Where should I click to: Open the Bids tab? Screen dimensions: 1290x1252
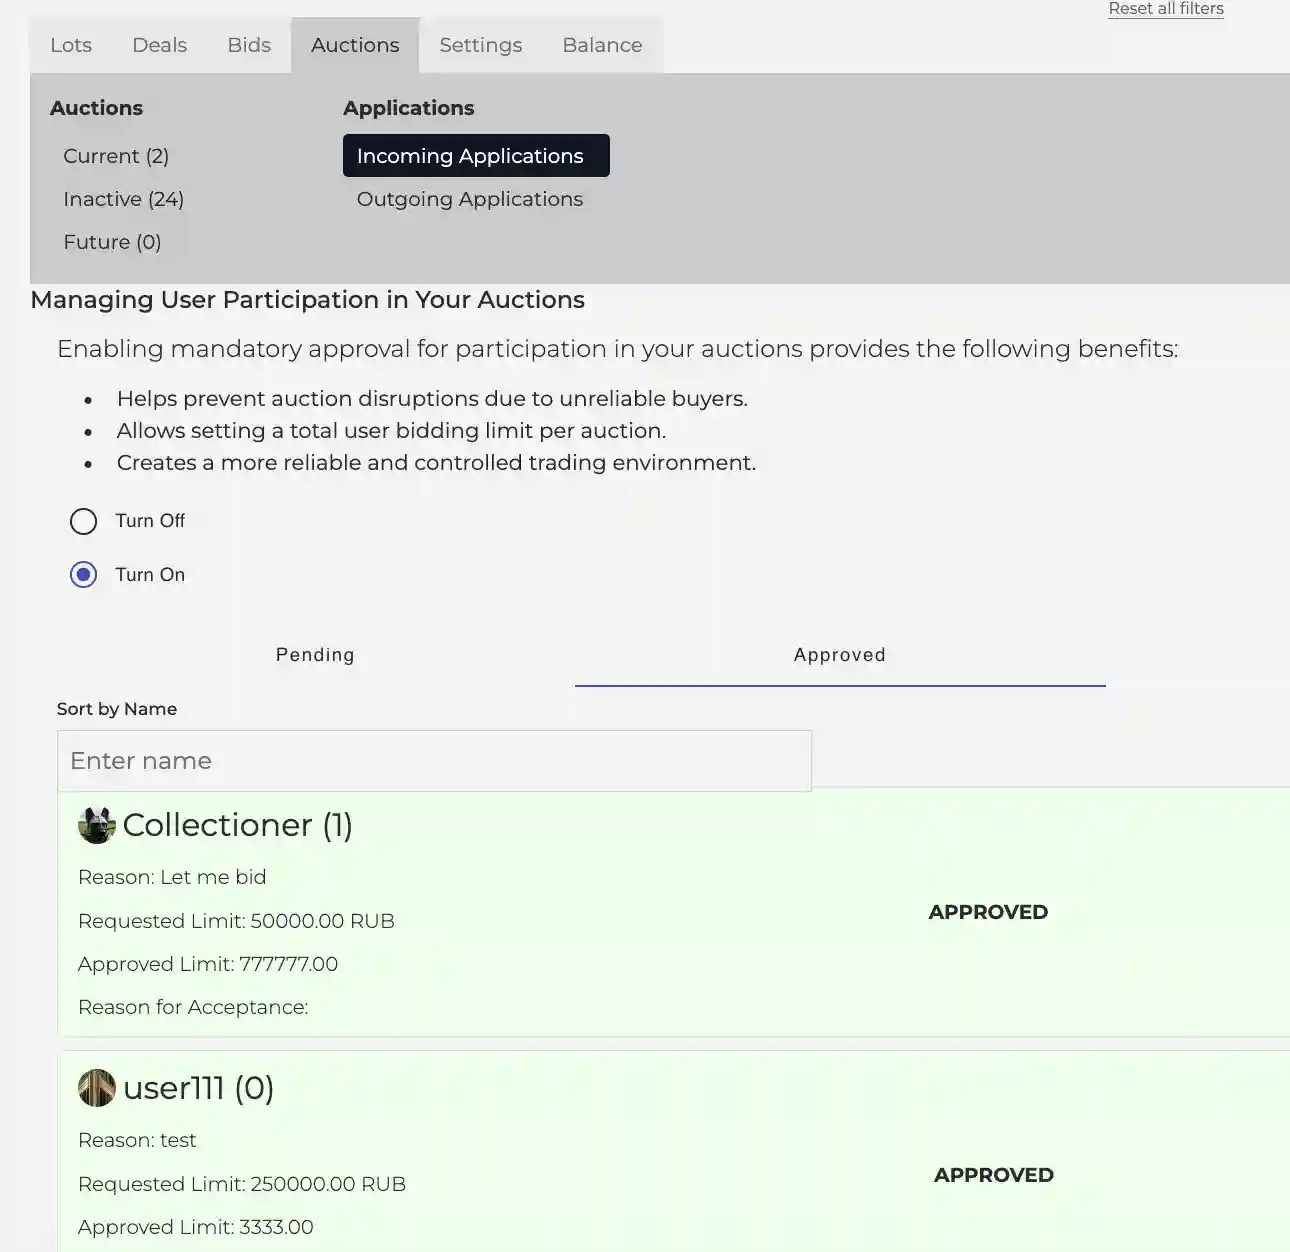[249, 45]
